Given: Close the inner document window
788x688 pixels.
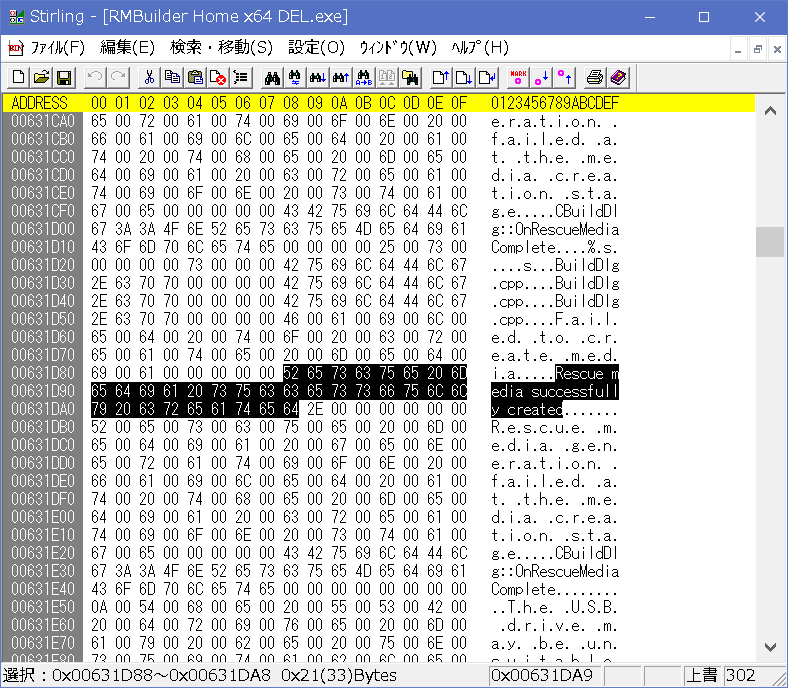Looking at the screenshot, I should pos(777,49).
